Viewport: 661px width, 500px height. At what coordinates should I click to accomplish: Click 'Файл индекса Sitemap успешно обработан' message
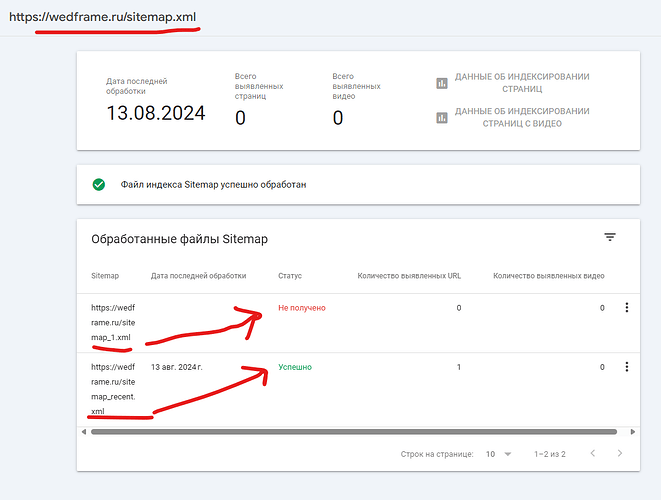pos(213,185)
